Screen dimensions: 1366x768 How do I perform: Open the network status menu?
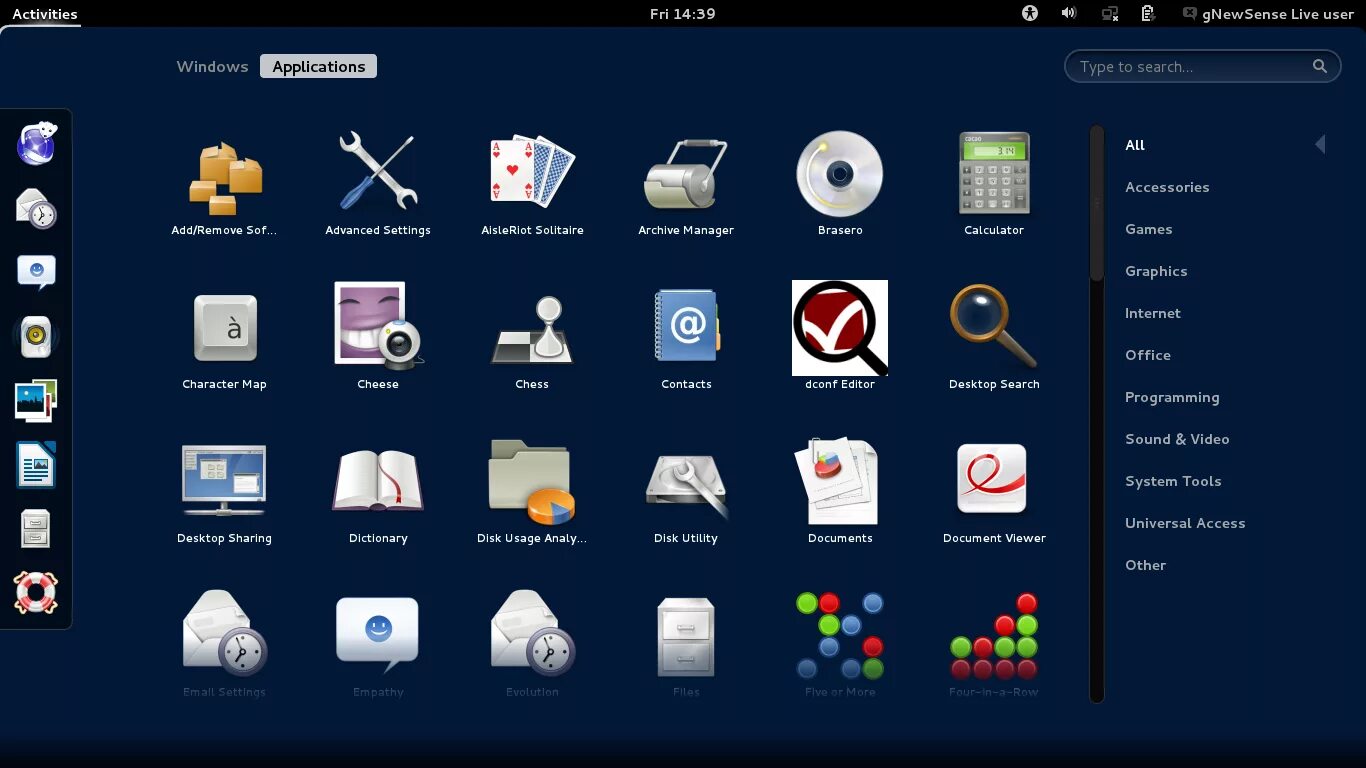tap(1109, 13)
